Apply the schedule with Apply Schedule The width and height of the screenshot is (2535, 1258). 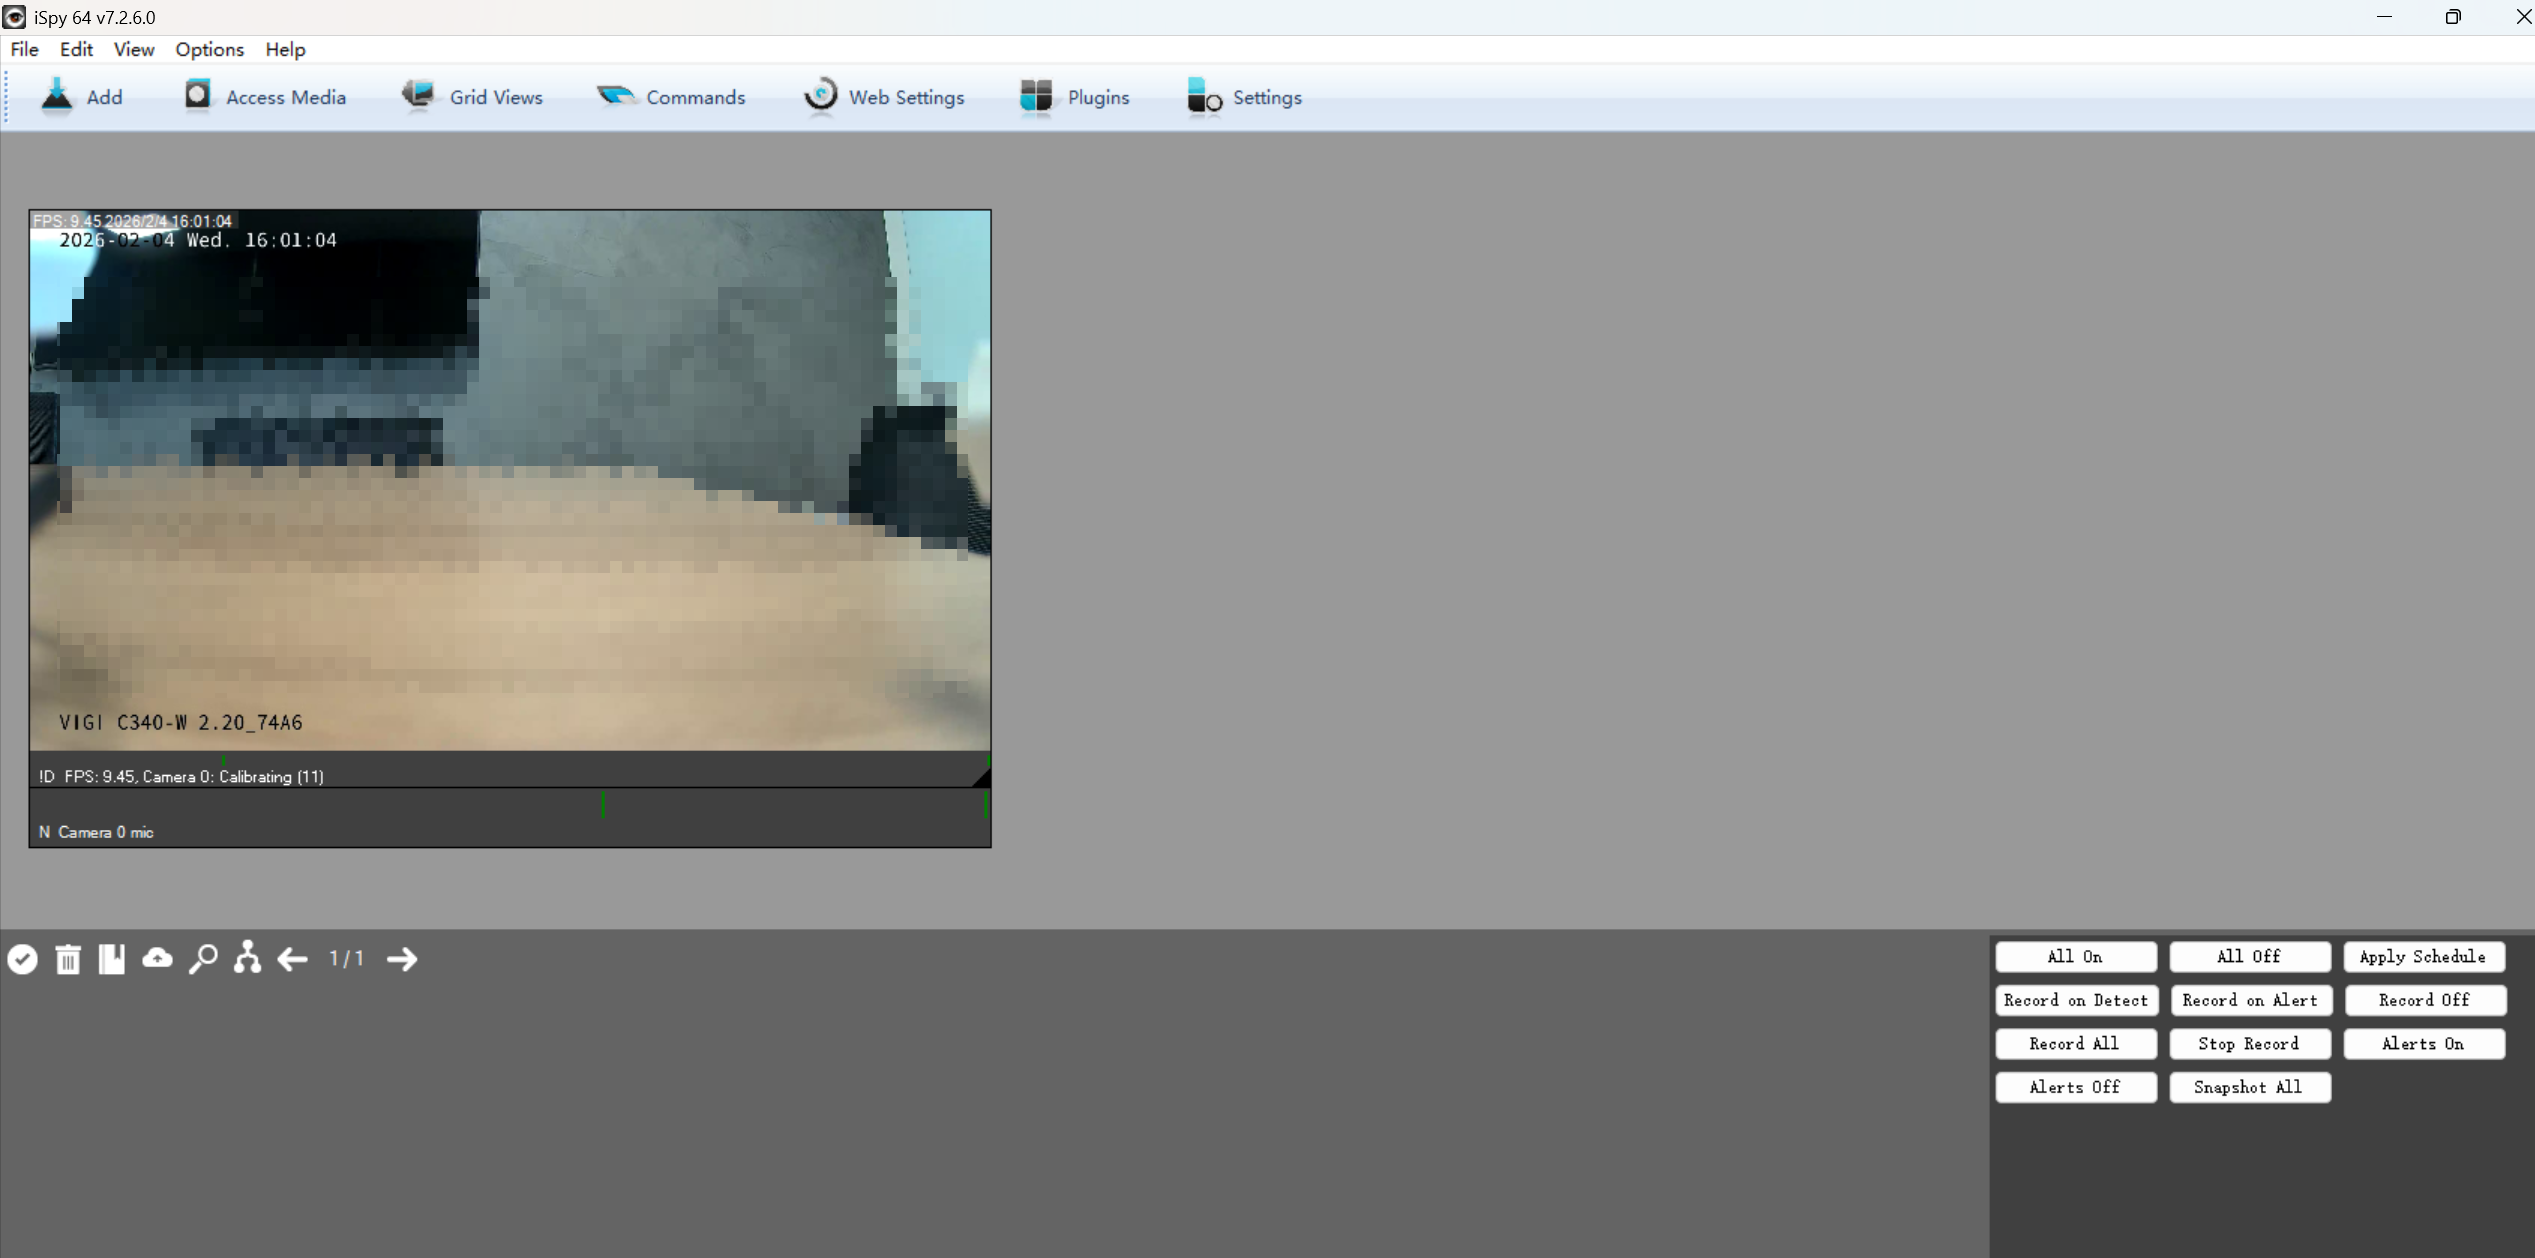2424,956
